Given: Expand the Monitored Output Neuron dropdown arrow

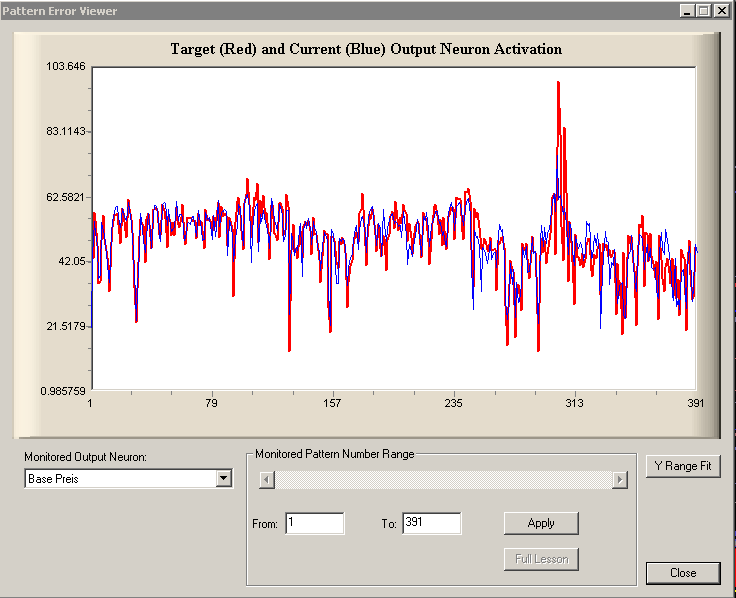Looking at the screenshot, I should (x=223, y=479).
